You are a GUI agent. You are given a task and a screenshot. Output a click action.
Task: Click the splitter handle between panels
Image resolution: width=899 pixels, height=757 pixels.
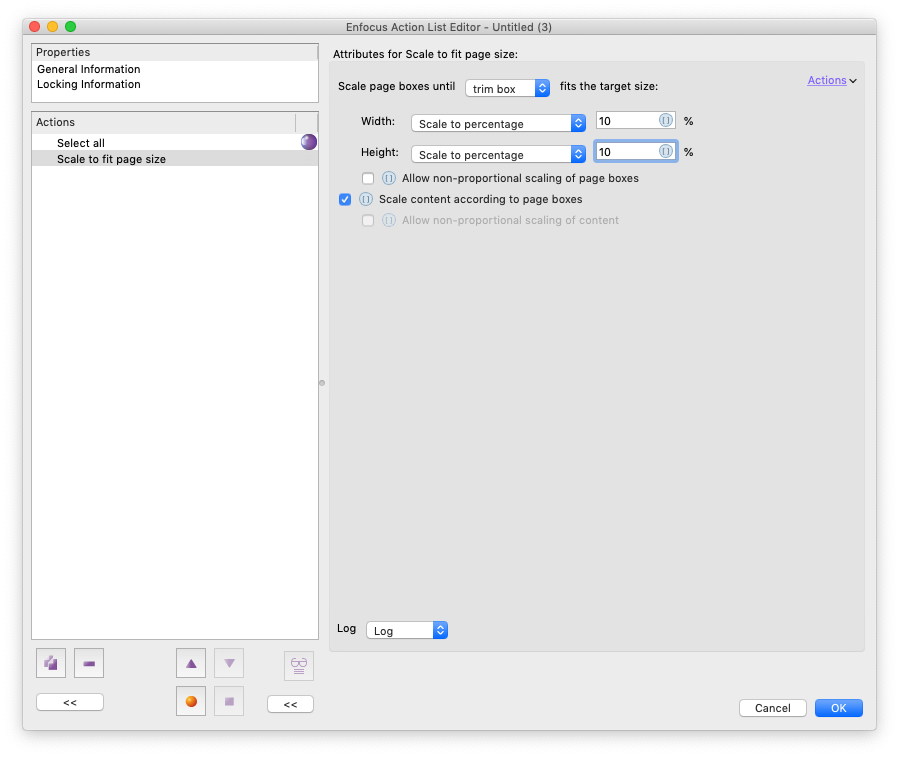pyautogui.click(x=322, y=383)
